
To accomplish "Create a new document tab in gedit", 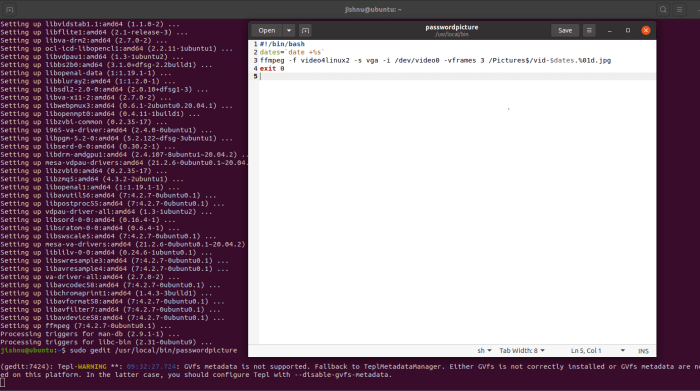I will click(305, 30).
